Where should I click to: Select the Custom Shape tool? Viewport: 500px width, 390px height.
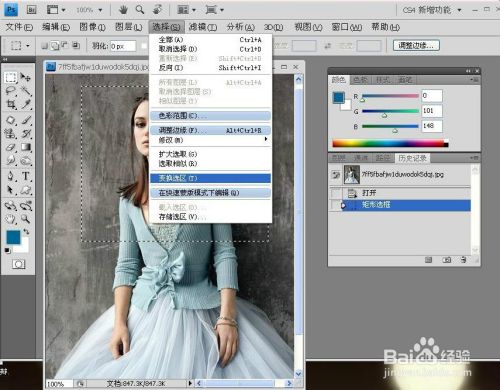[x=26, y=190]
